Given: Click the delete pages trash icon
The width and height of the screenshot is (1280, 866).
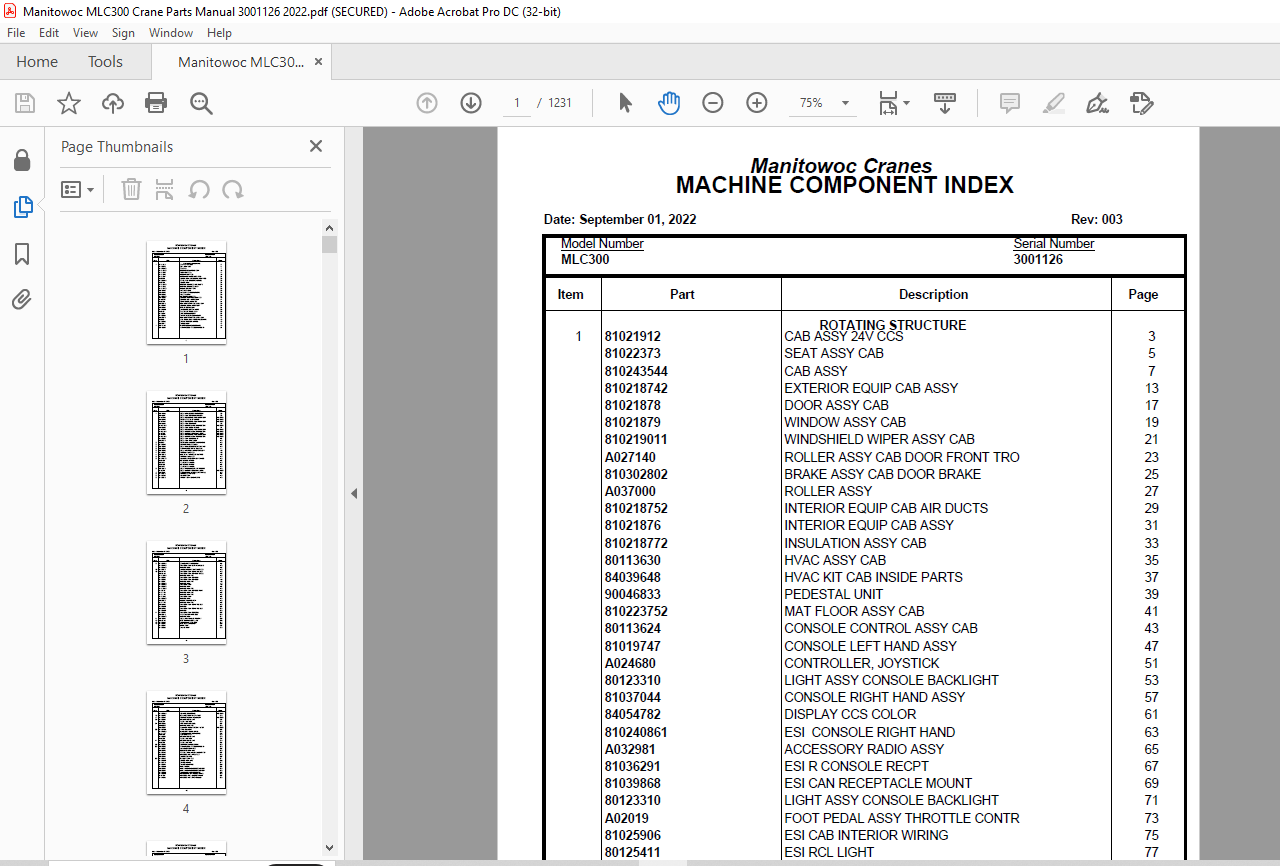Looking at the screenshot, I should click(131, 189).
